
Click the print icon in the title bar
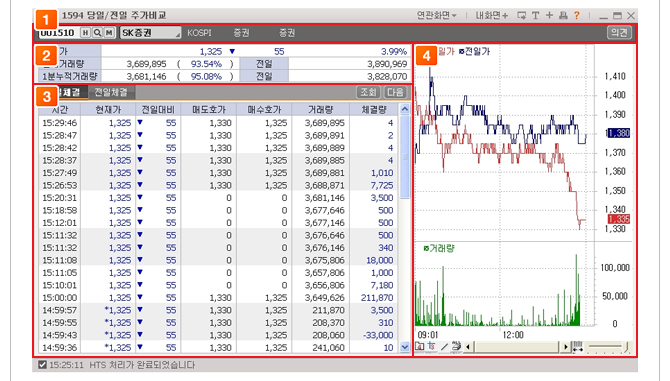(563, 15)
